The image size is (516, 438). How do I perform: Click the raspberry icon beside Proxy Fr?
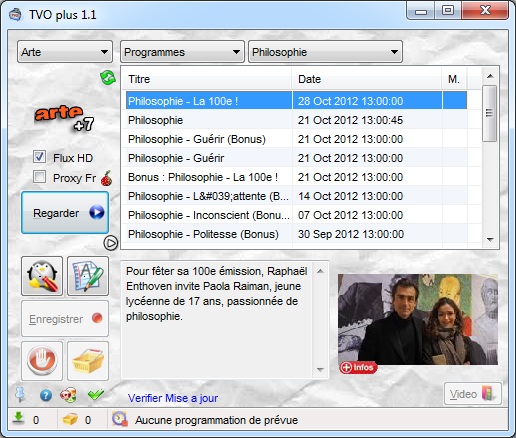pyautogui.click(x=106, y=178)
